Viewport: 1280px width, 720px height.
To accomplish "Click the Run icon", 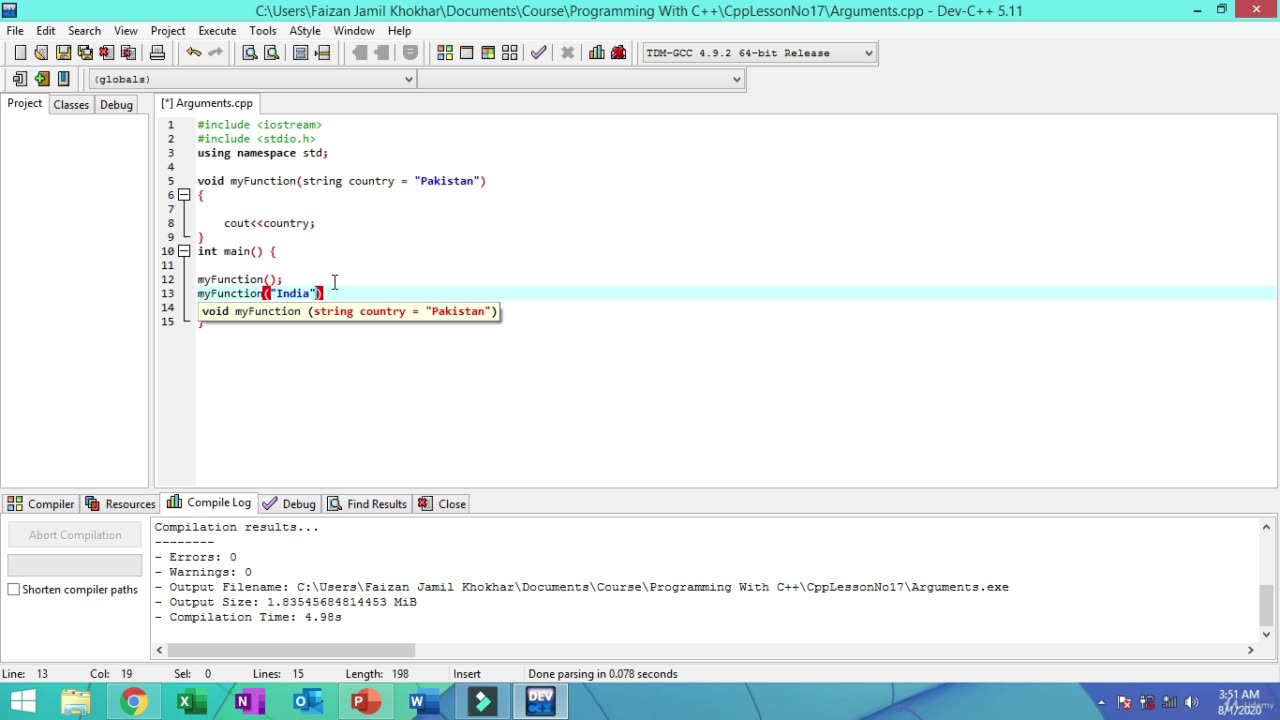I will point(467,53).
